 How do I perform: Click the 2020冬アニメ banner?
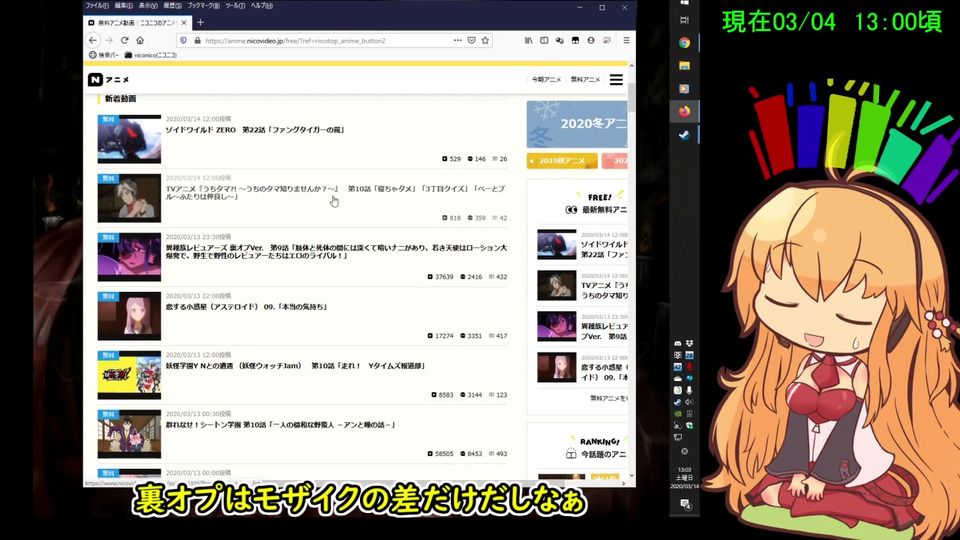point(577,124)
